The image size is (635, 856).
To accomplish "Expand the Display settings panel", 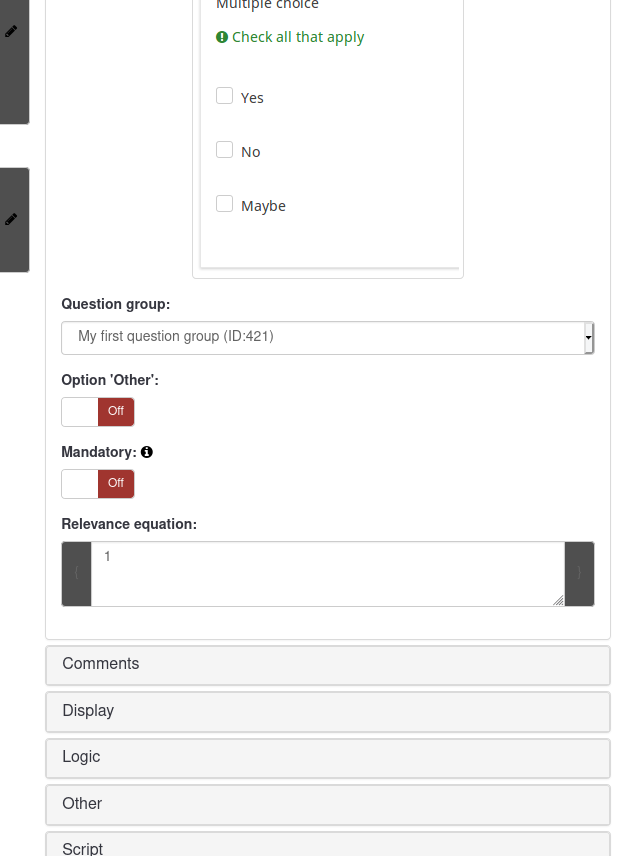I will click(x=328, y=711).
